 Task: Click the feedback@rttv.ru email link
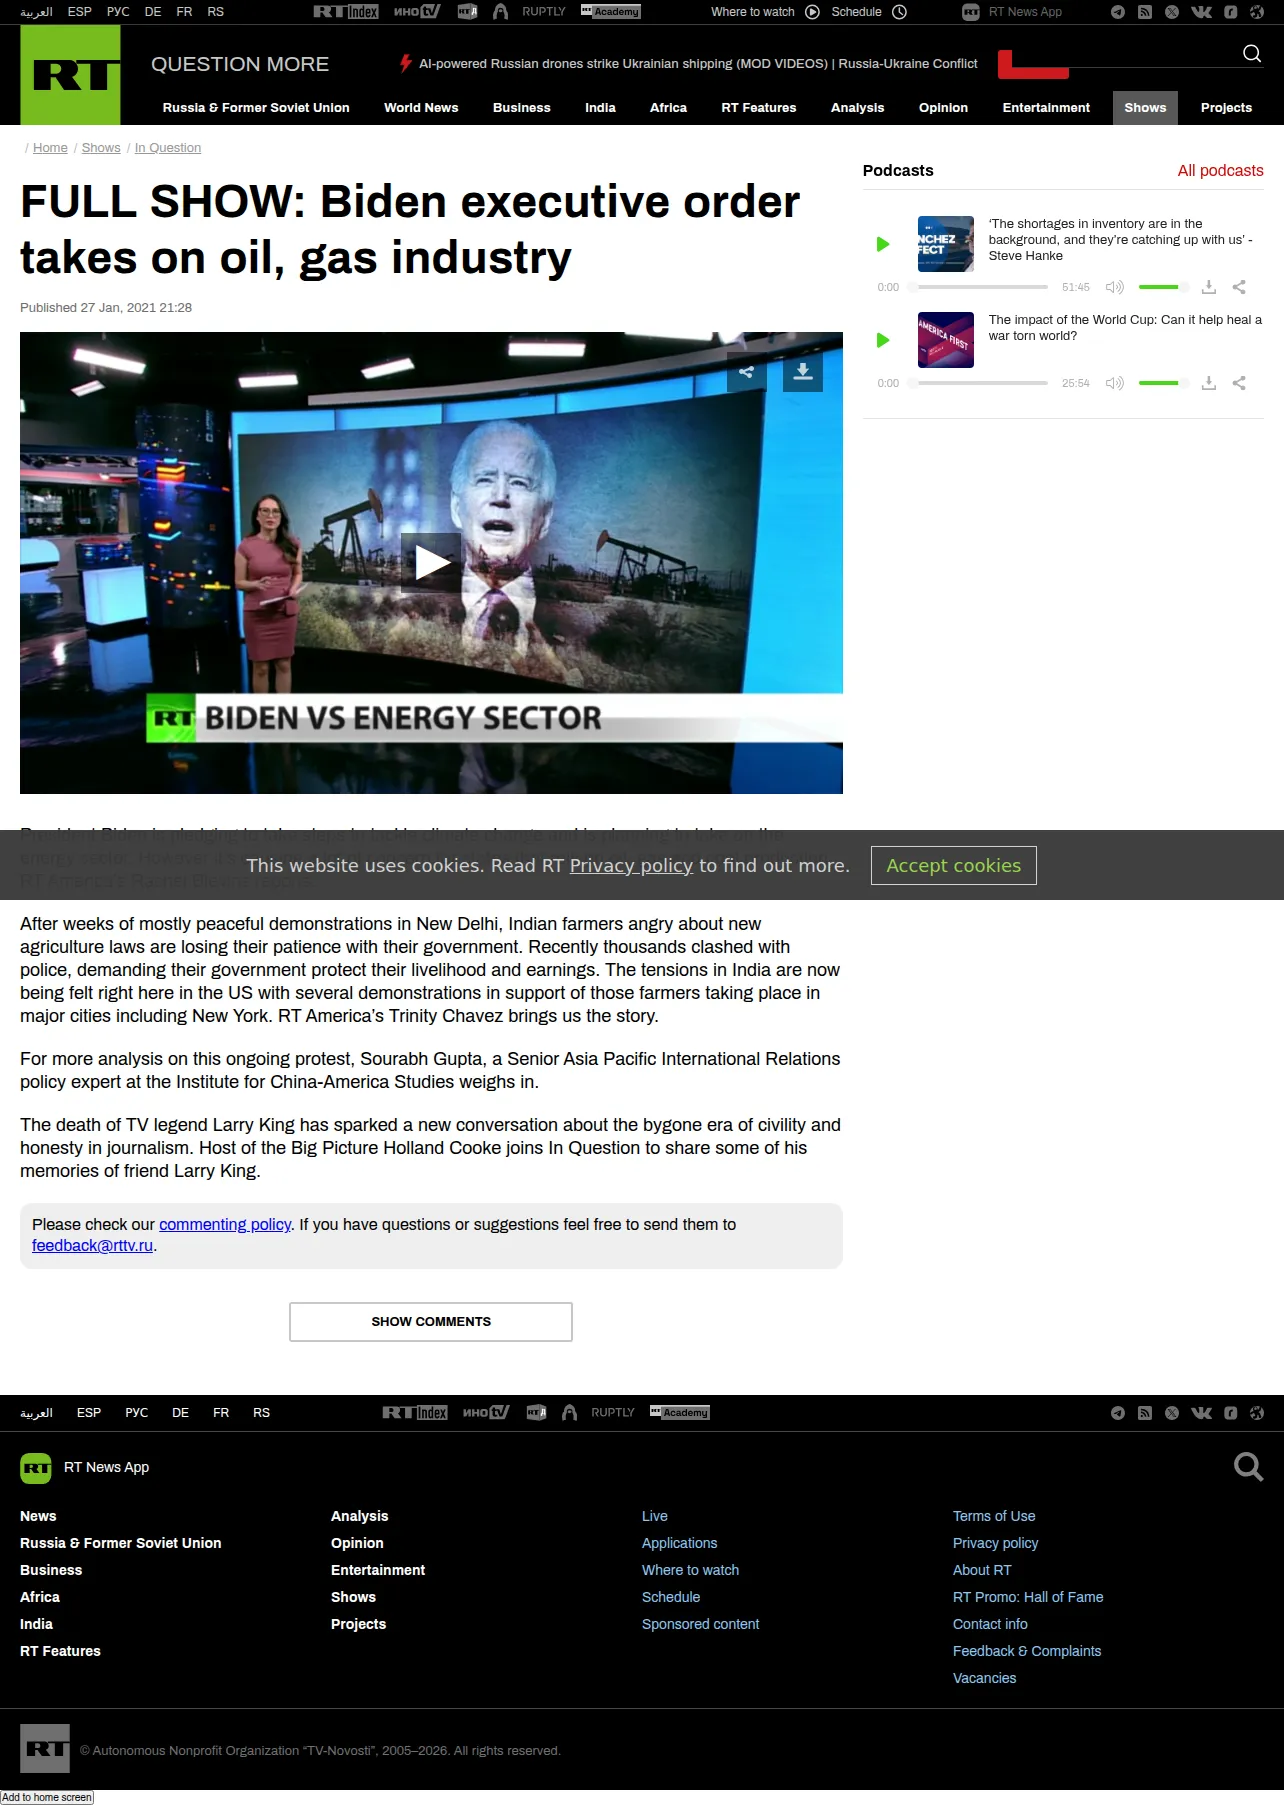93,1246
